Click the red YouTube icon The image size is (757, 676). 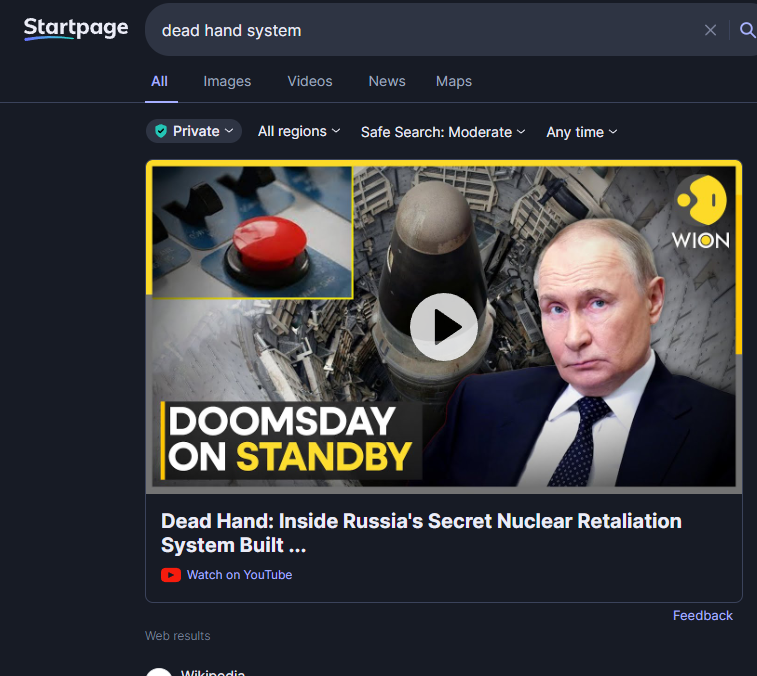click(171, 575)
